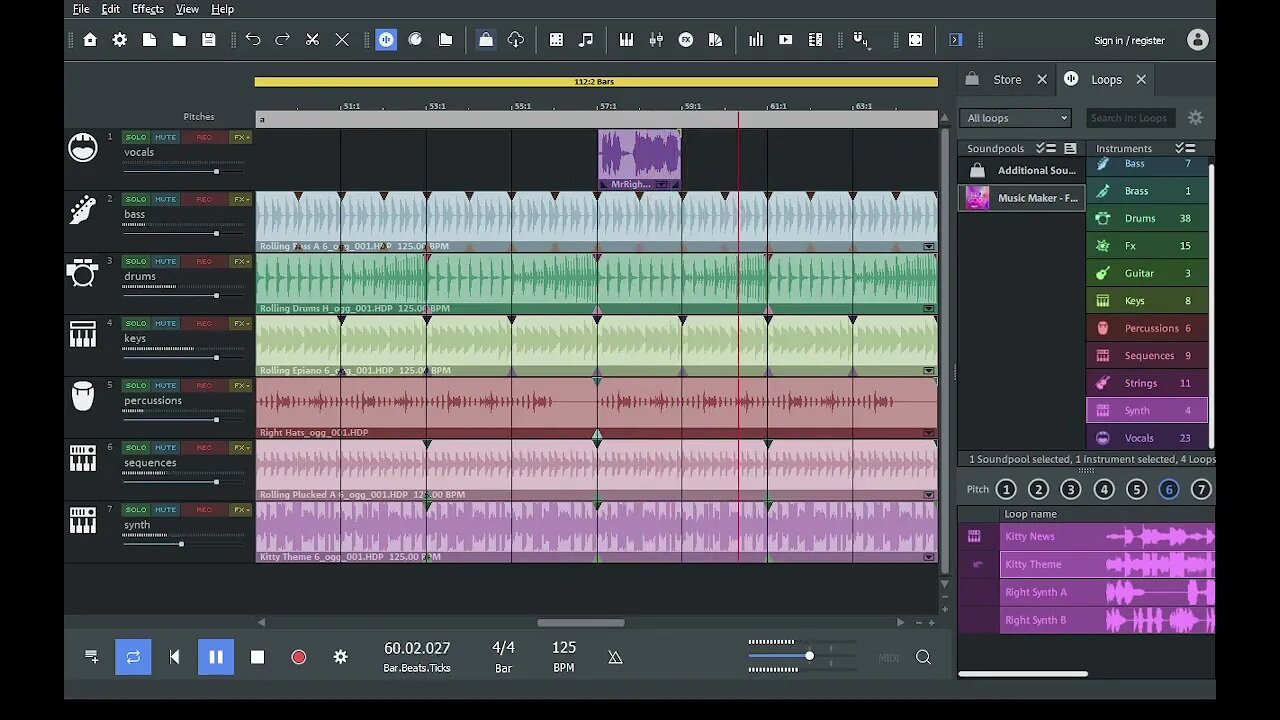1280x720 pixels.
Task: Switch to the Store tab
Action: 1007,79
